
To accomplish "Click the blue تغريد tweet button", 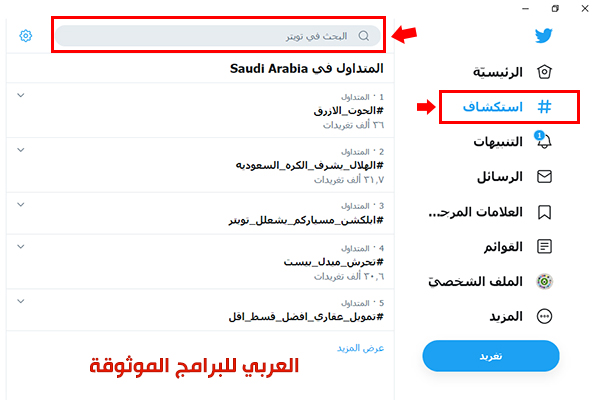I will click(490, 355).
